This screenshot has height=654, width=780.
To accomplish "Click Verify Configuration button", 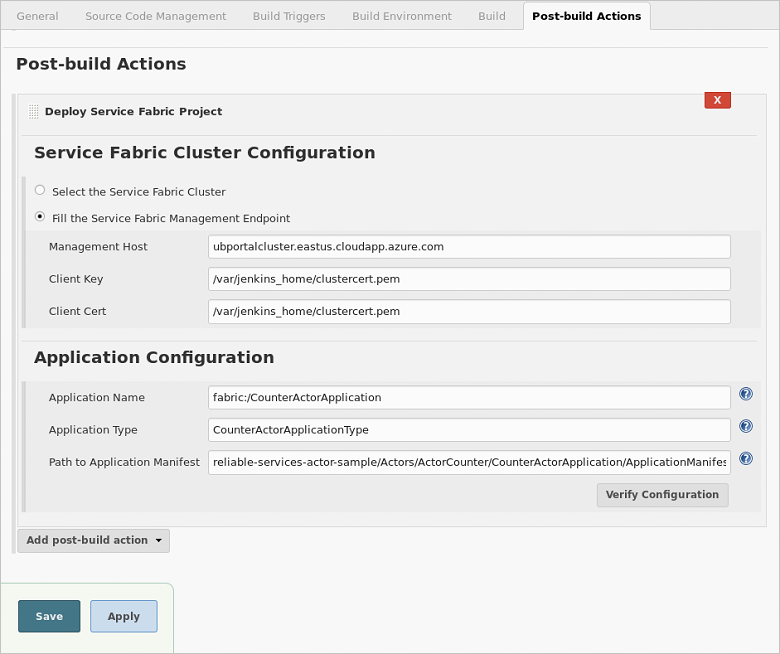I will tap(662, 495).
